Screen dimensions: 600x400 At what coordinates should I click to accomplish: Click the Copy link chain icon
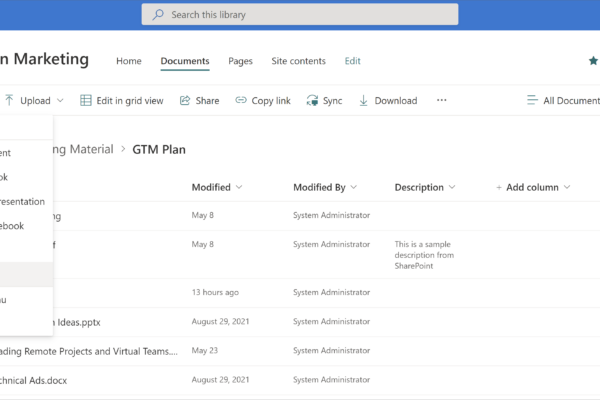click(241, 100)
